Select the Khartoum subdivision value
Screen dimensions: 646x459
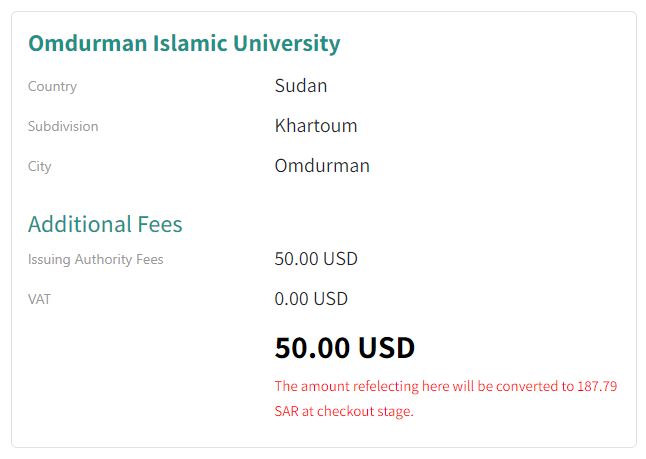click(x=316, y=125)
